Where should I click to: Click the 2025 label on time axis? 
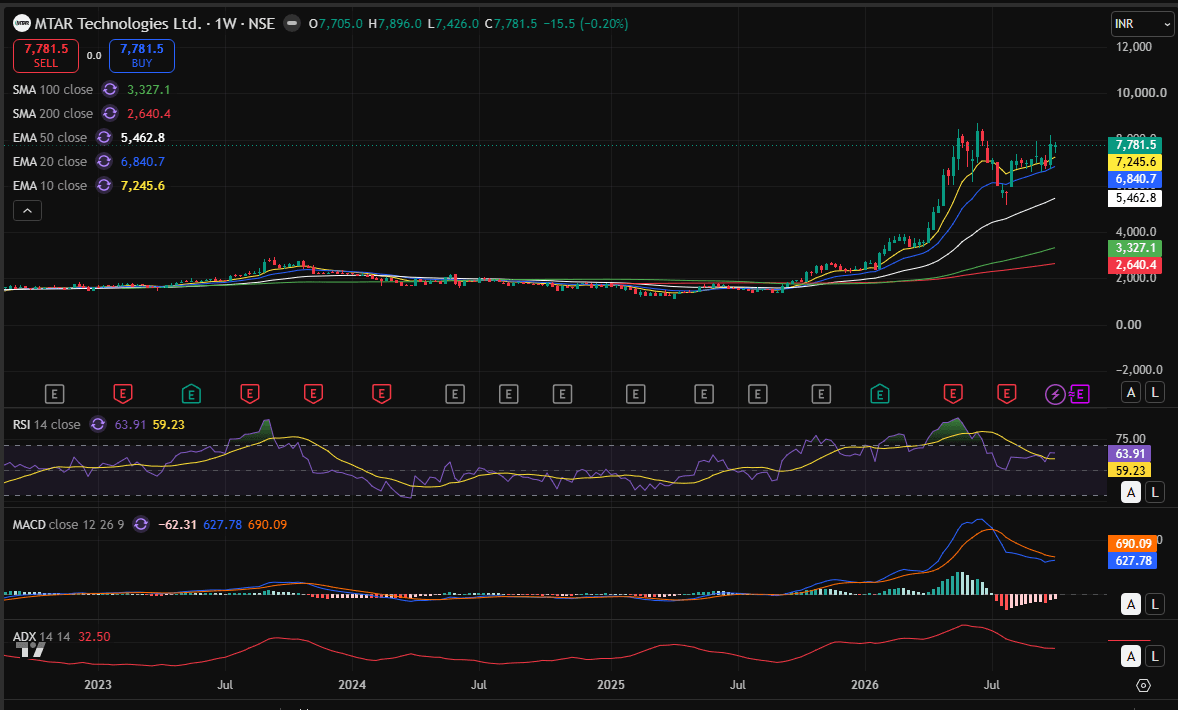(610, 684)
